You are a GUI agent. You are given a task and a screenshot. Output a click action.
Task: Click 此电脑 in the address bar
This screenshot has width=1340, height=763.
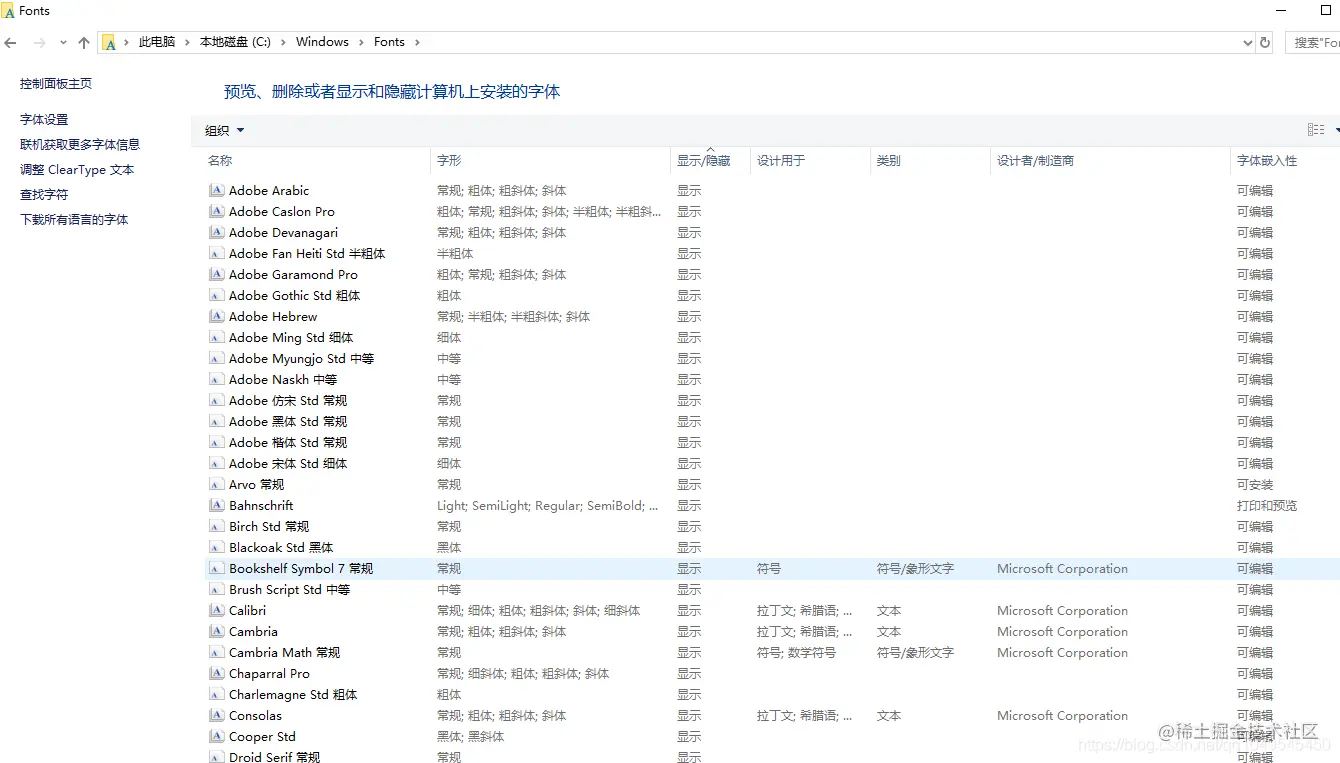[157, 42]
